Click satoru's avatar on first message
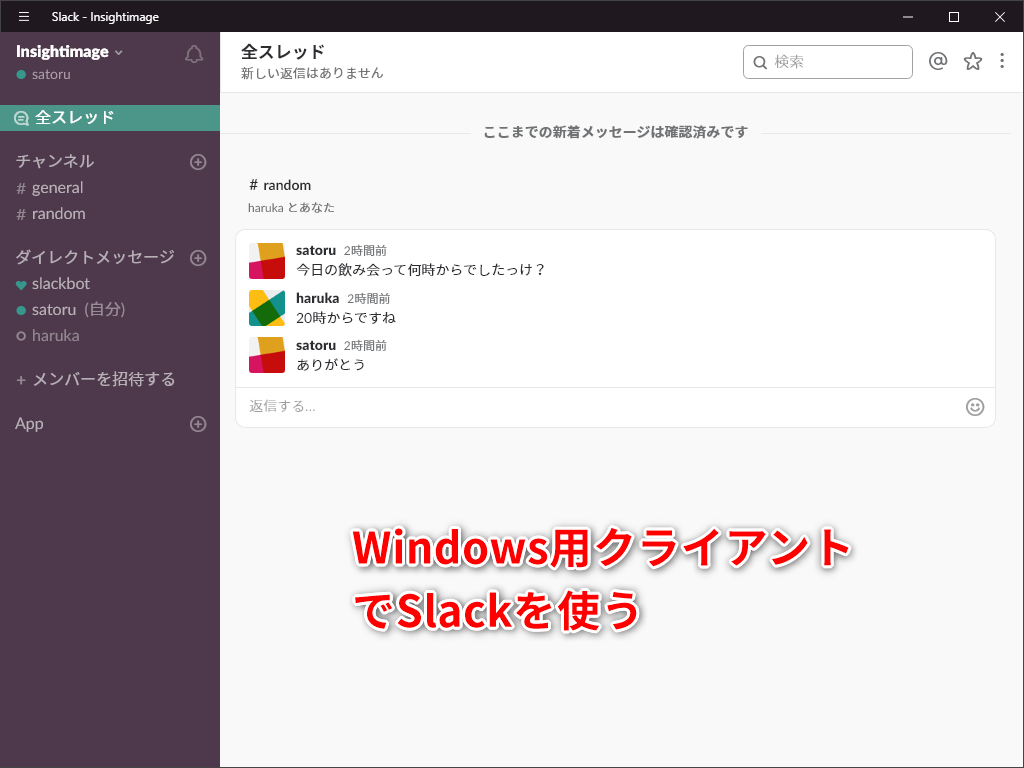Image resolution: width=1024 pixels, height=768 pixels. coord(267,261)
